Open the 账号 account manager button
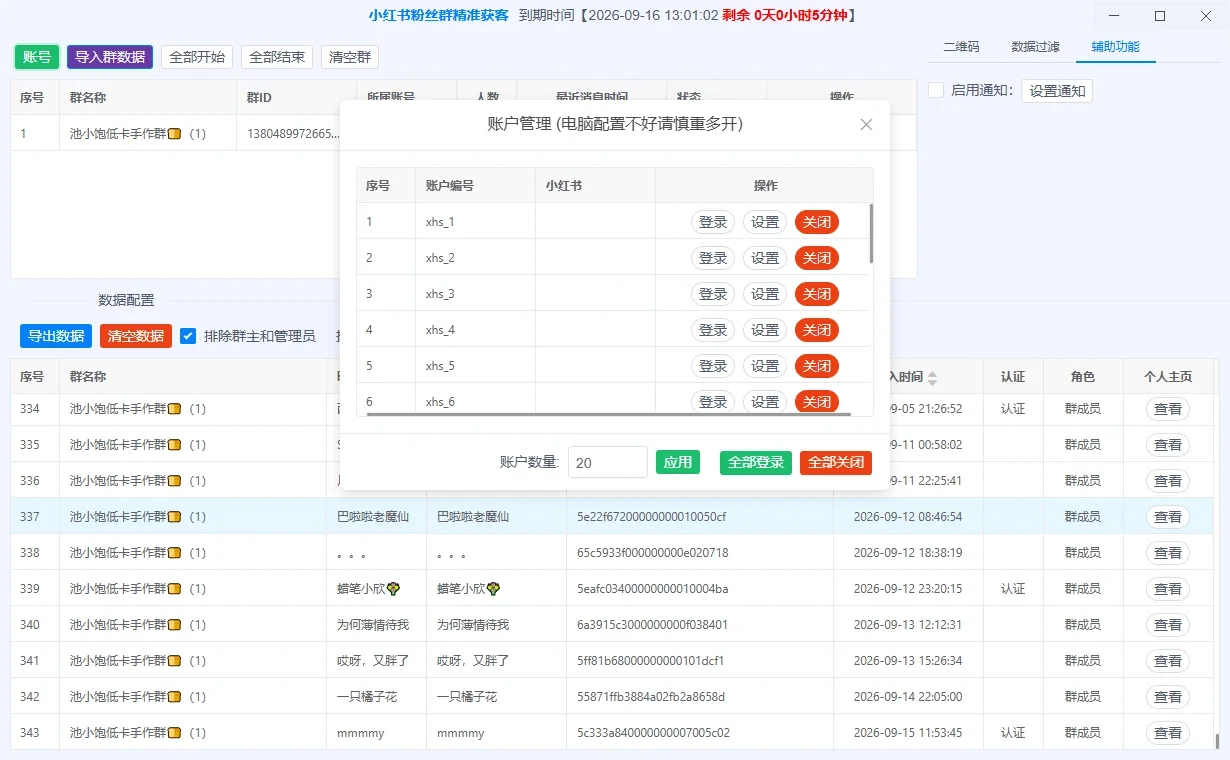This screenshot has height=760, width=1230. coord(37,57)
